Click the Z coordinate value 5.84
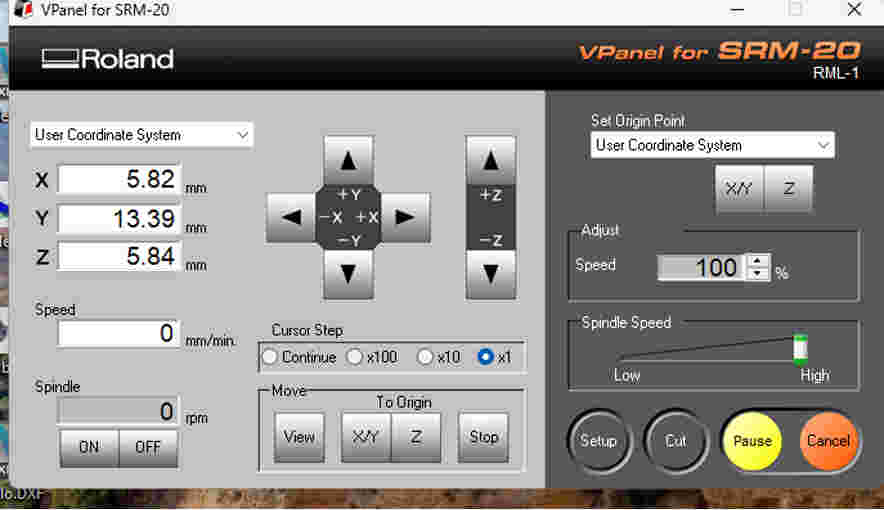884x510 pixels. point(120,256)
